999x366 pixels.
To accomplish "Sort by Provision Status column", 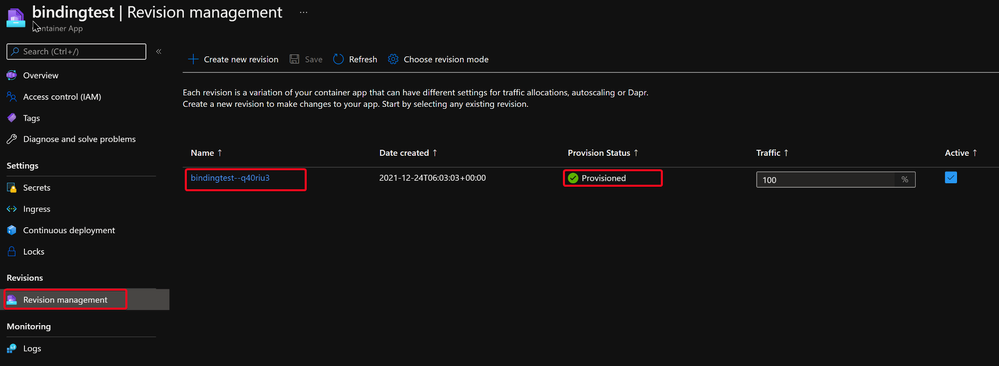I will click(x=603, y=153).
